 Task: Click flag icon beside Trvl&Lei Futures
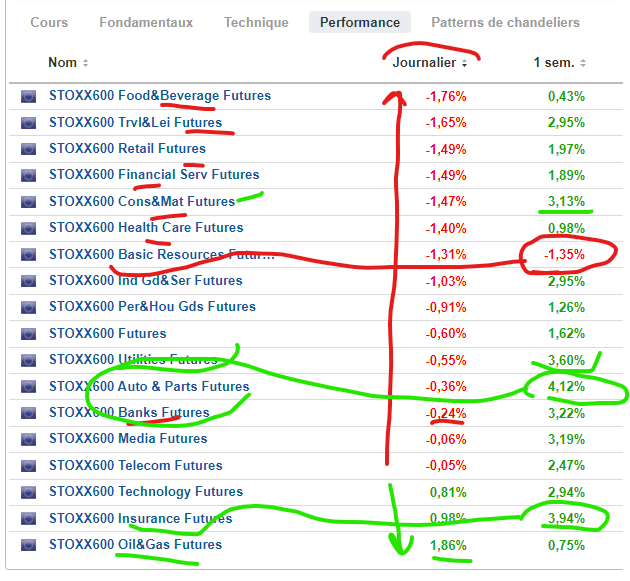pyautogui.click(x=28, y=123)
